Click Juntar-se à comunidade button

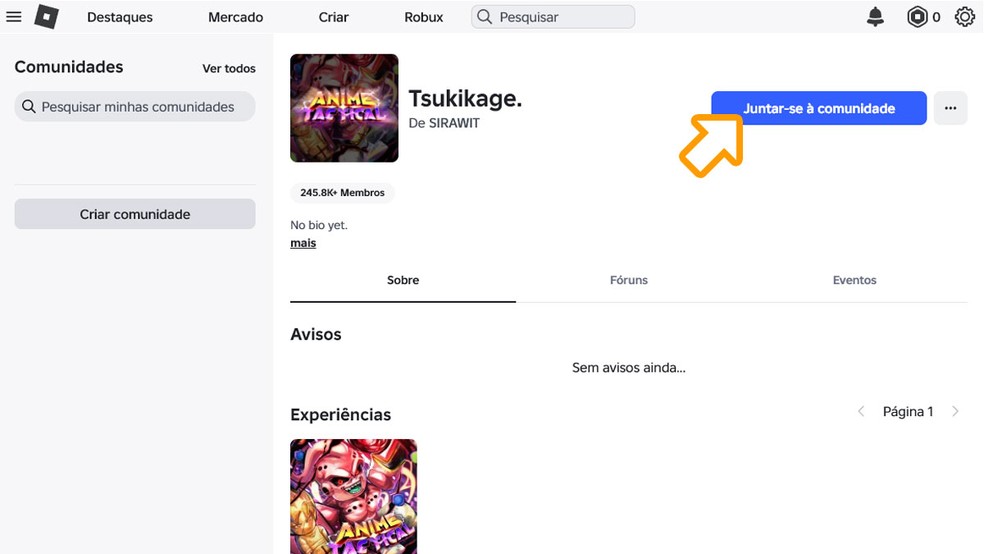click(819, 108)
